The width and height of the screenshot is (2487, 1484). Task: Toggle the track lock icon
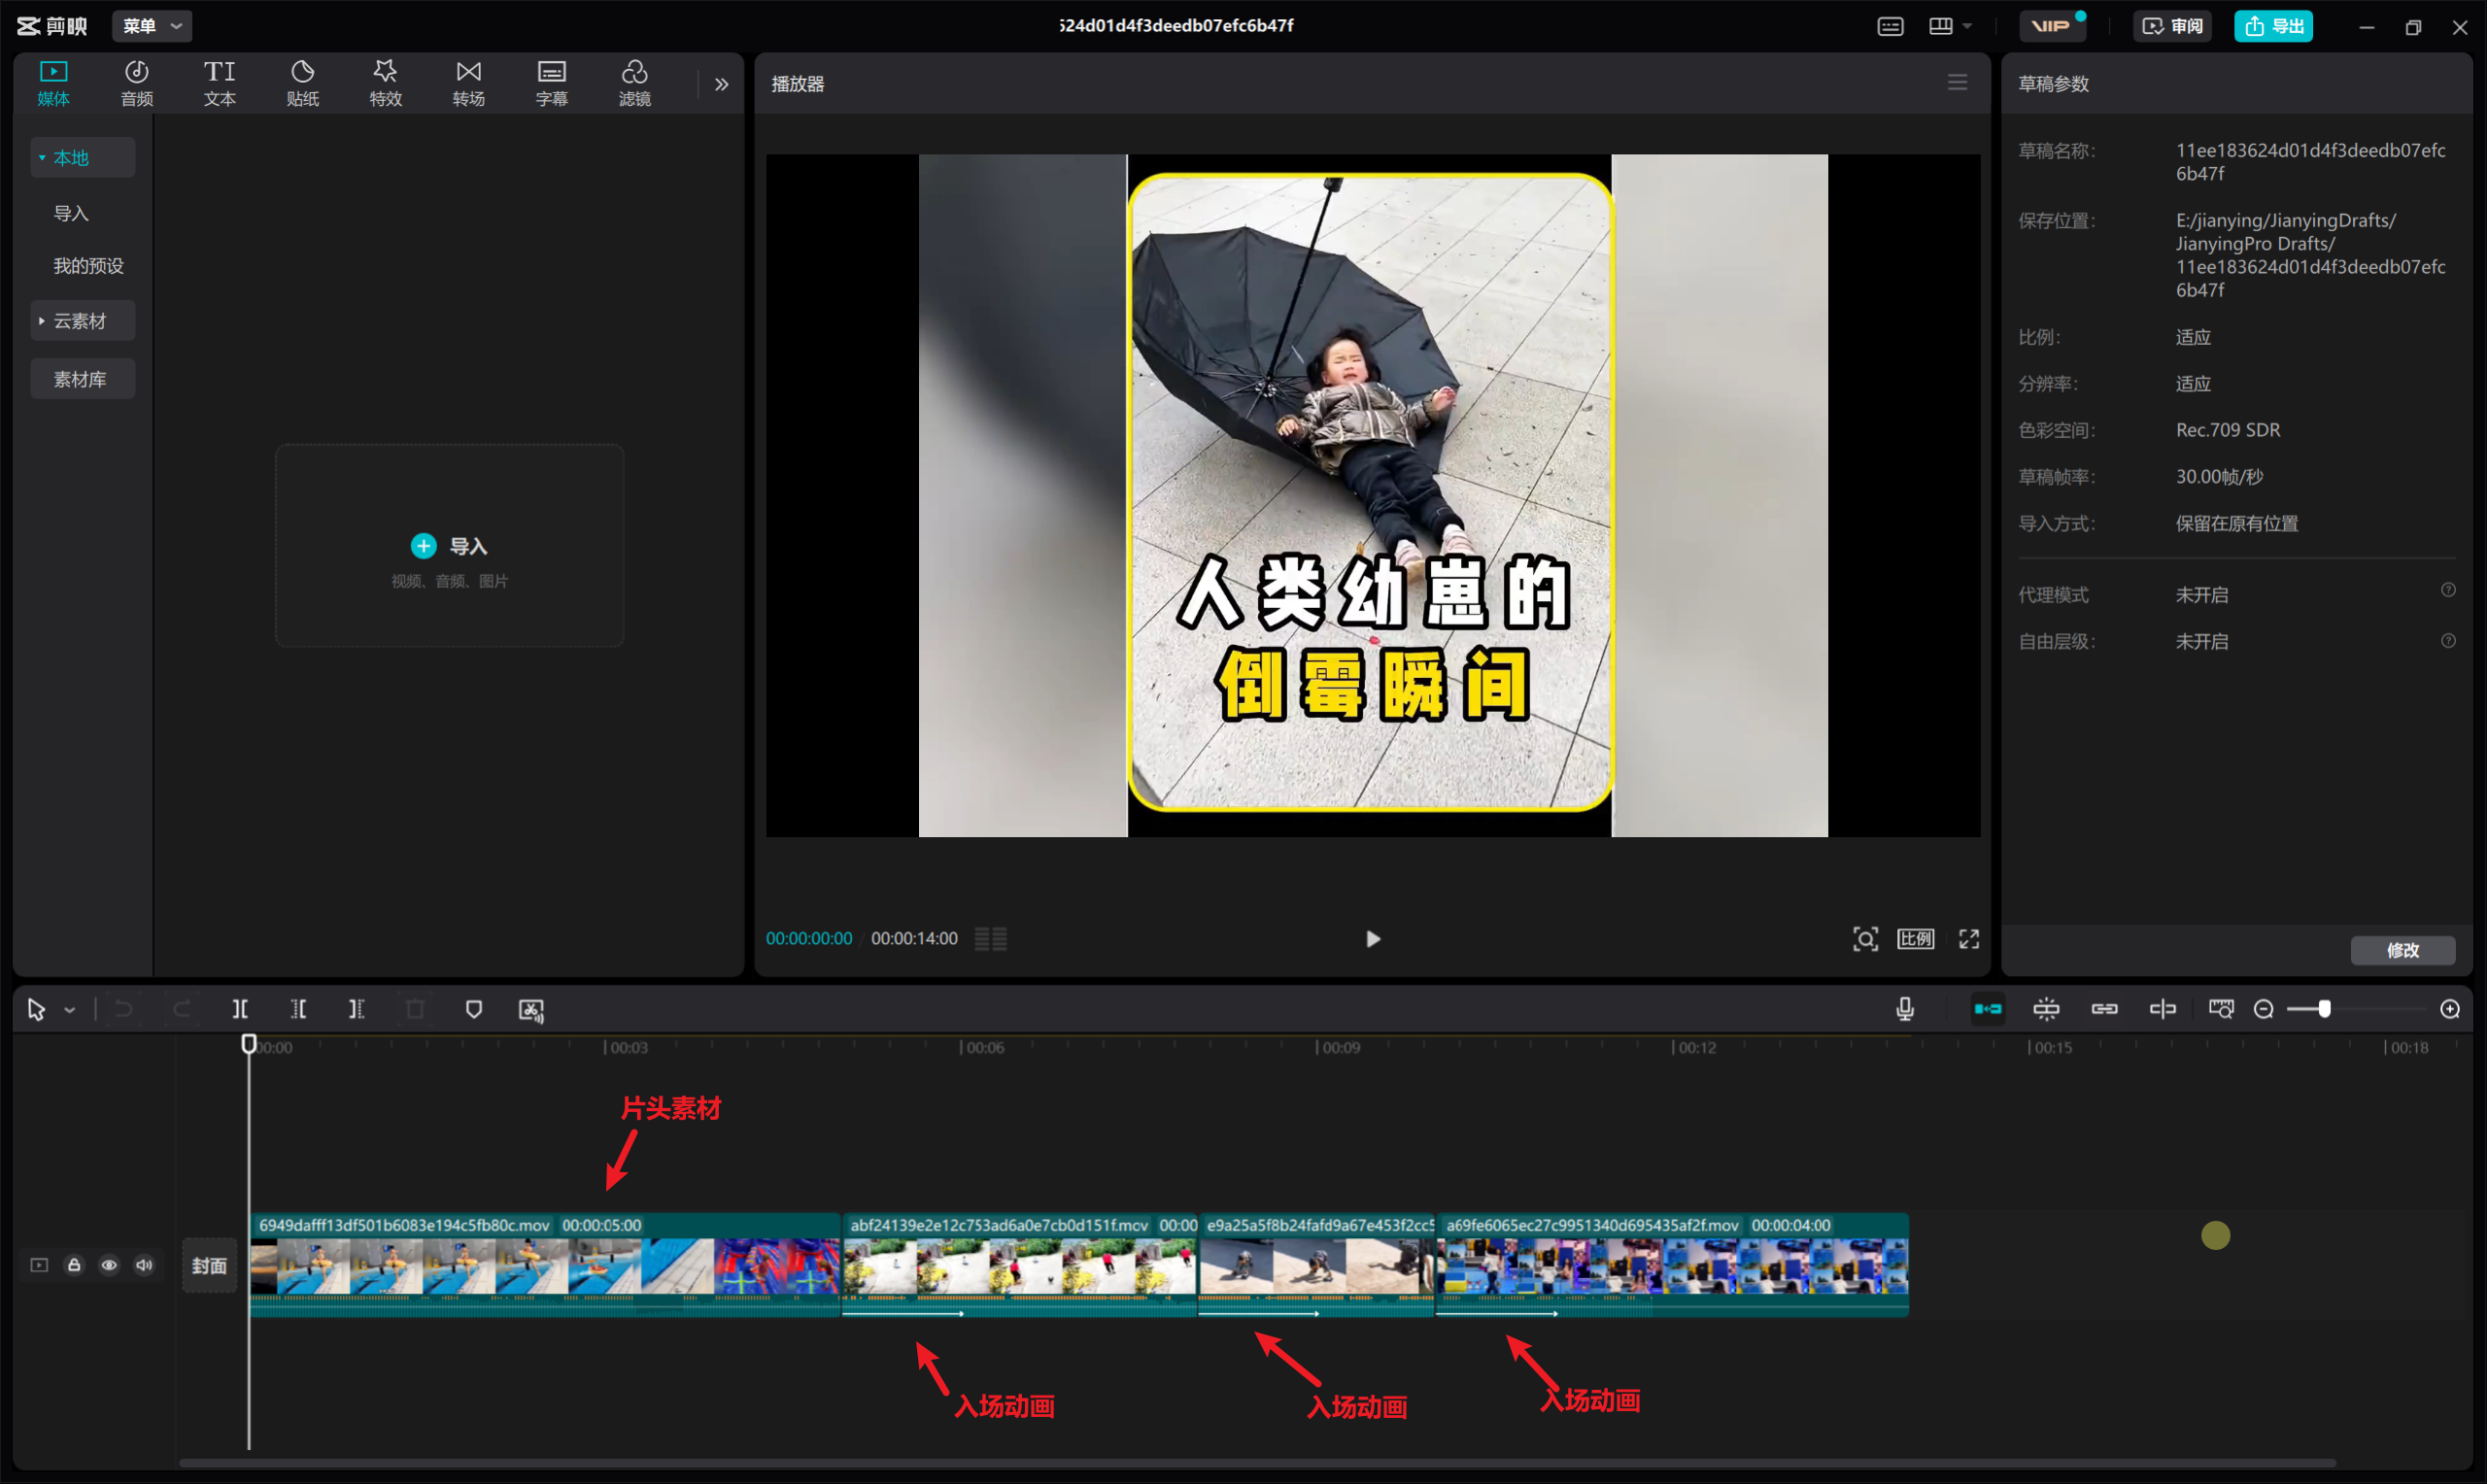(74, 1265)
